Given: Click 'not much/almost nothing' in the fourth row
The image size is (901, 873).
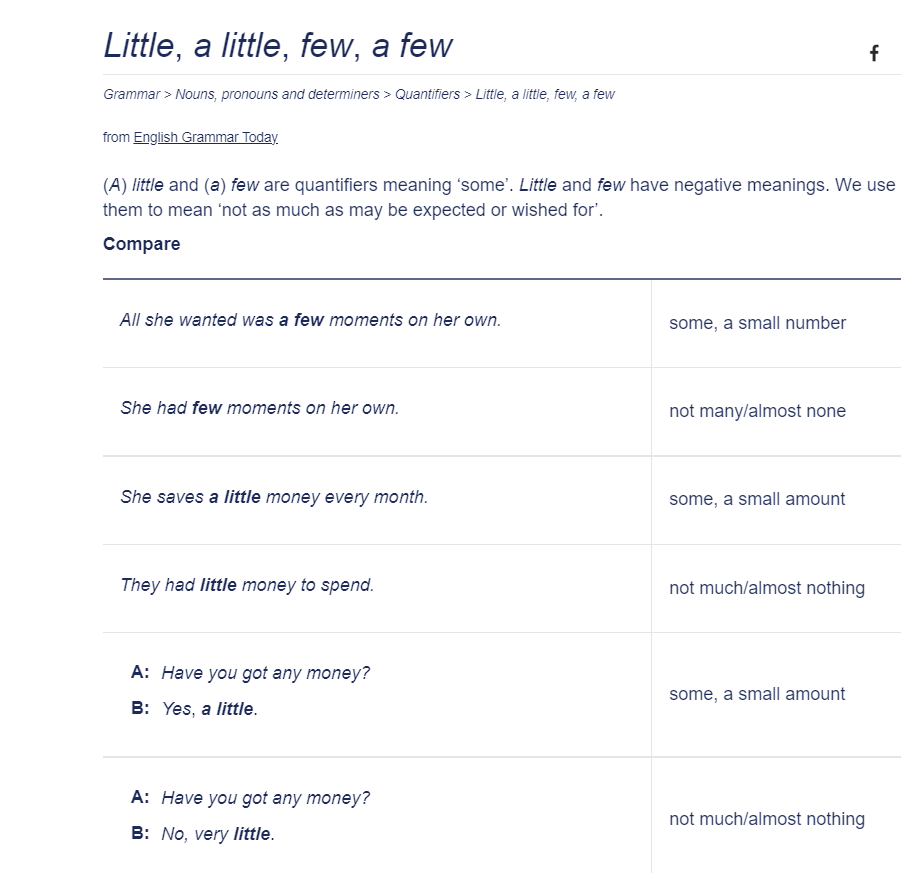Looking at the screenshot, I should tap(767, 588).
